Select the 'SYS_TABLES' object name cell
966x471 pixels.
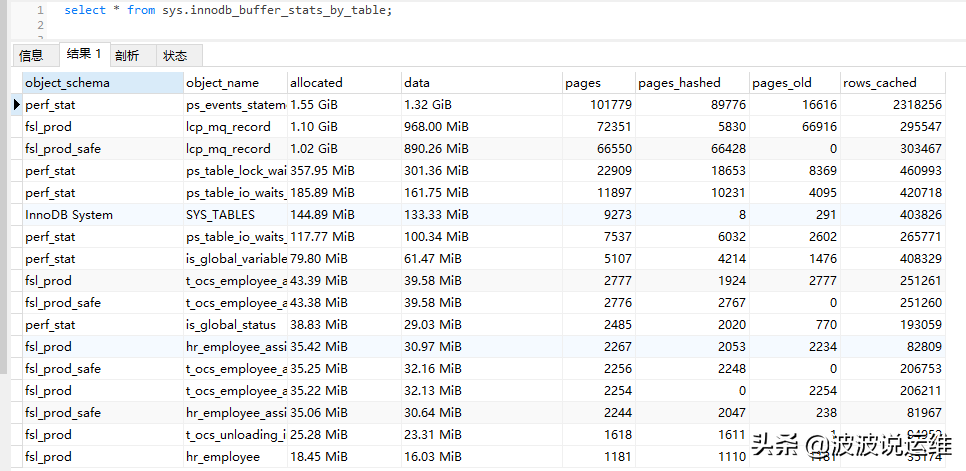(x=235, y=215)
